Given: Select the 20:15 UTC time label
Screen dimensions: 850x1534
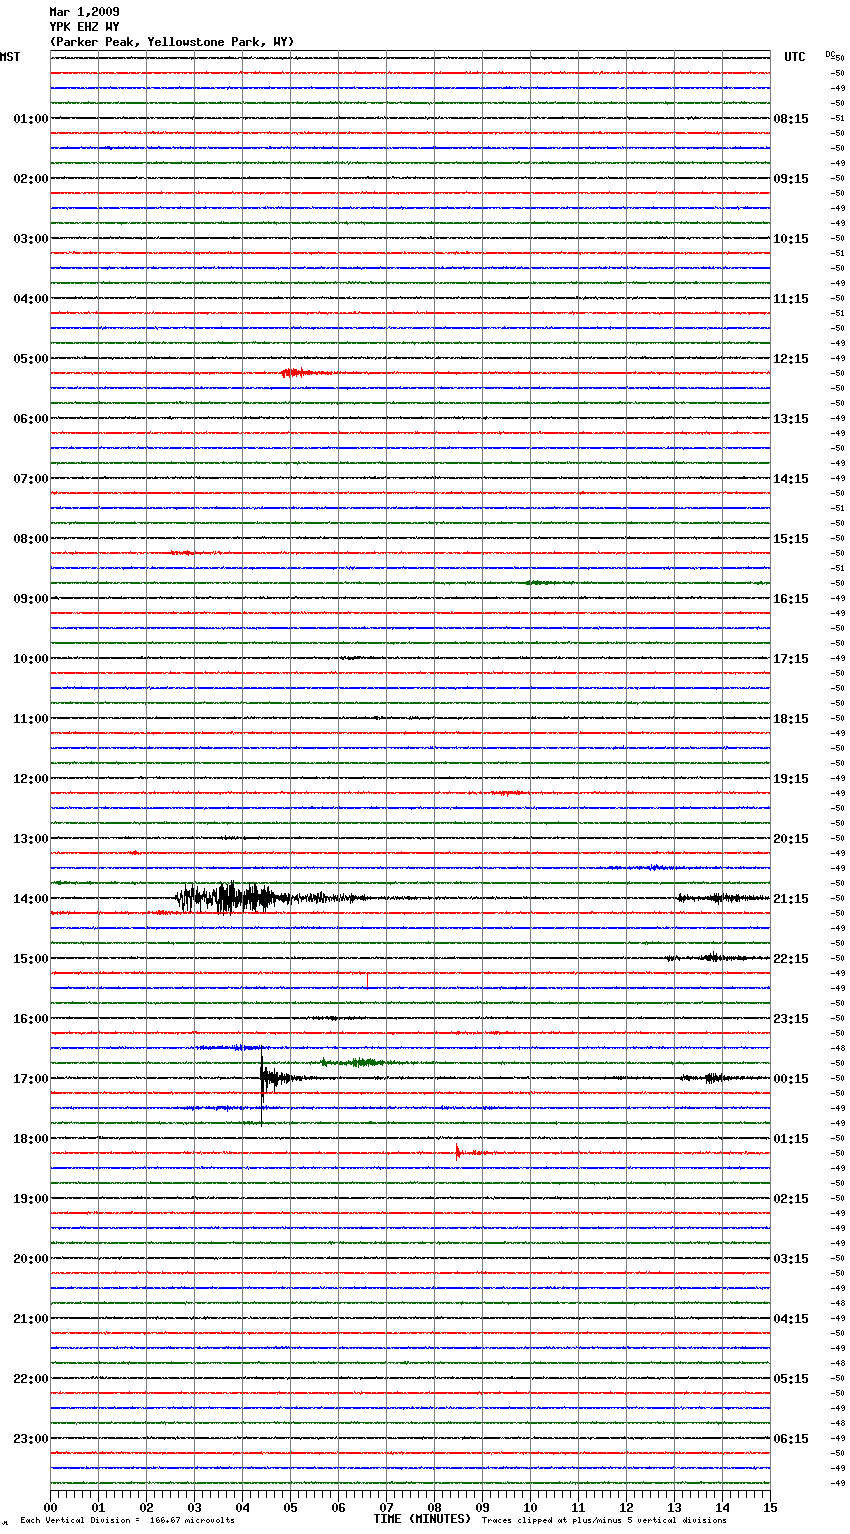Looking at the screenshot, I should point(791,839).
